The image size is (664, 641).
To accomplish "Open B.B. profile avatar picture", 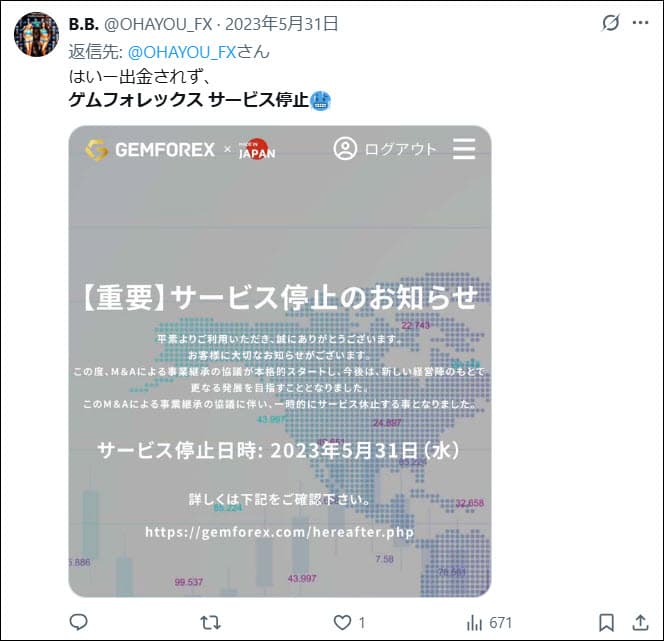I will [36, 34].
